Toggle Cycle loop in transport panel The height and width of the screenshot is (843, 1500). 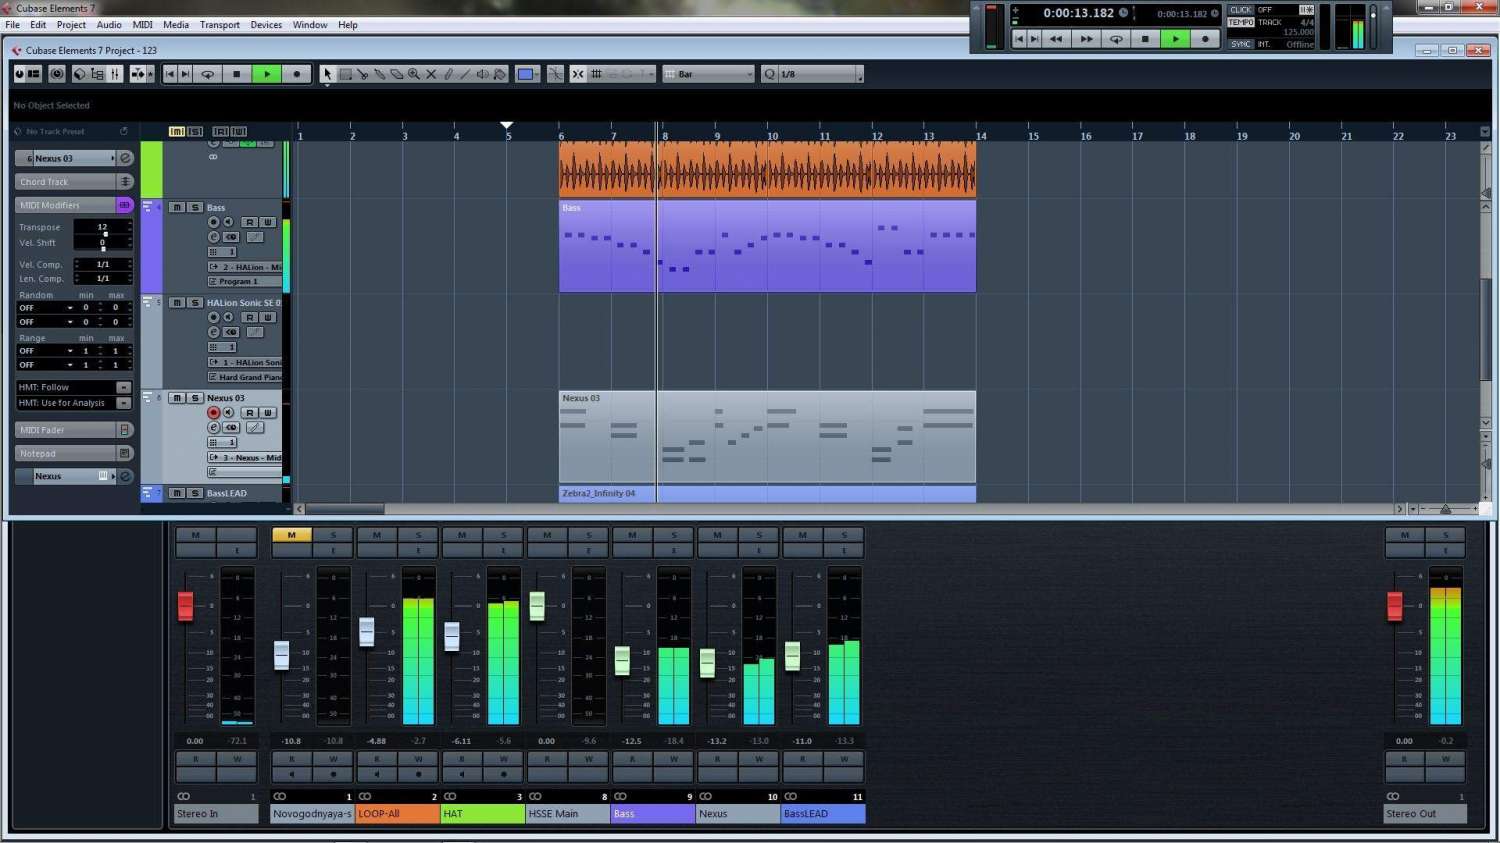tap(1116, 39)
